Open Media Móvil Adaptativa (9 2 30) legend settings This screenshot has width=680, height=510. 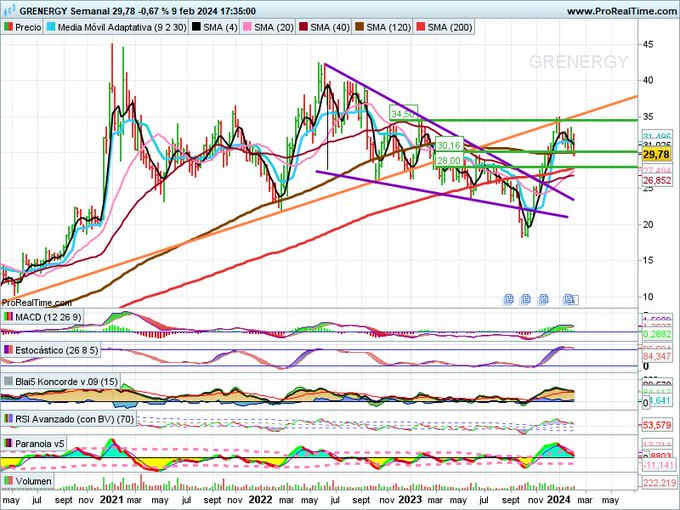point(116,27)
